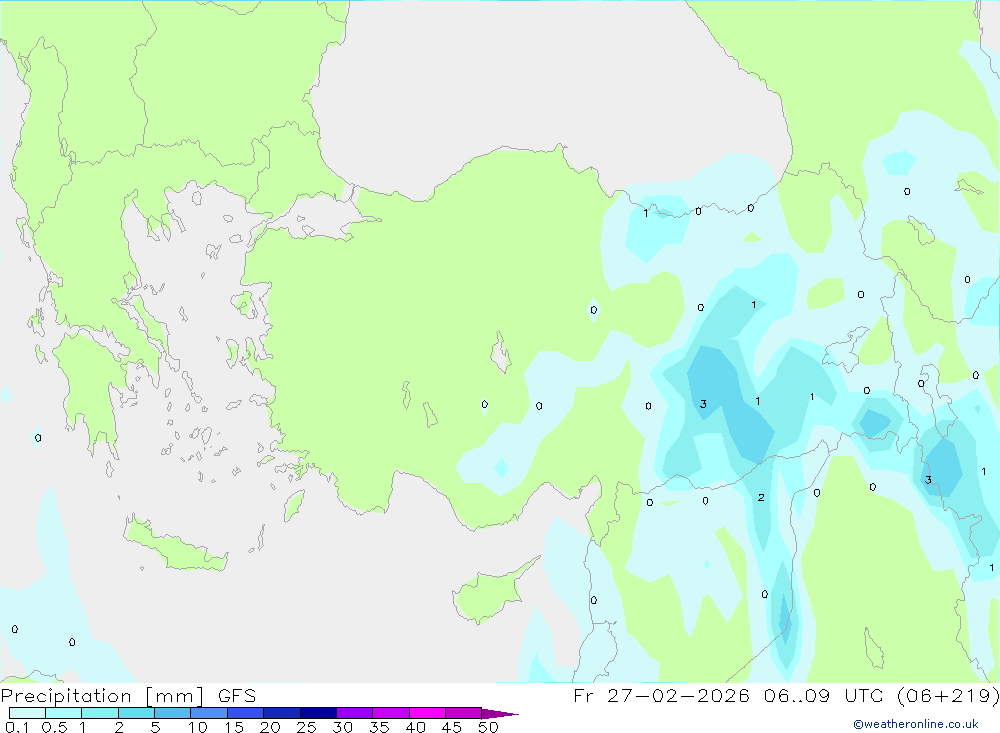This screenshot has width=1000, height=733.
Task: Click the 'Fr 27-02-2026' date text
Action: tap(661, 695)
